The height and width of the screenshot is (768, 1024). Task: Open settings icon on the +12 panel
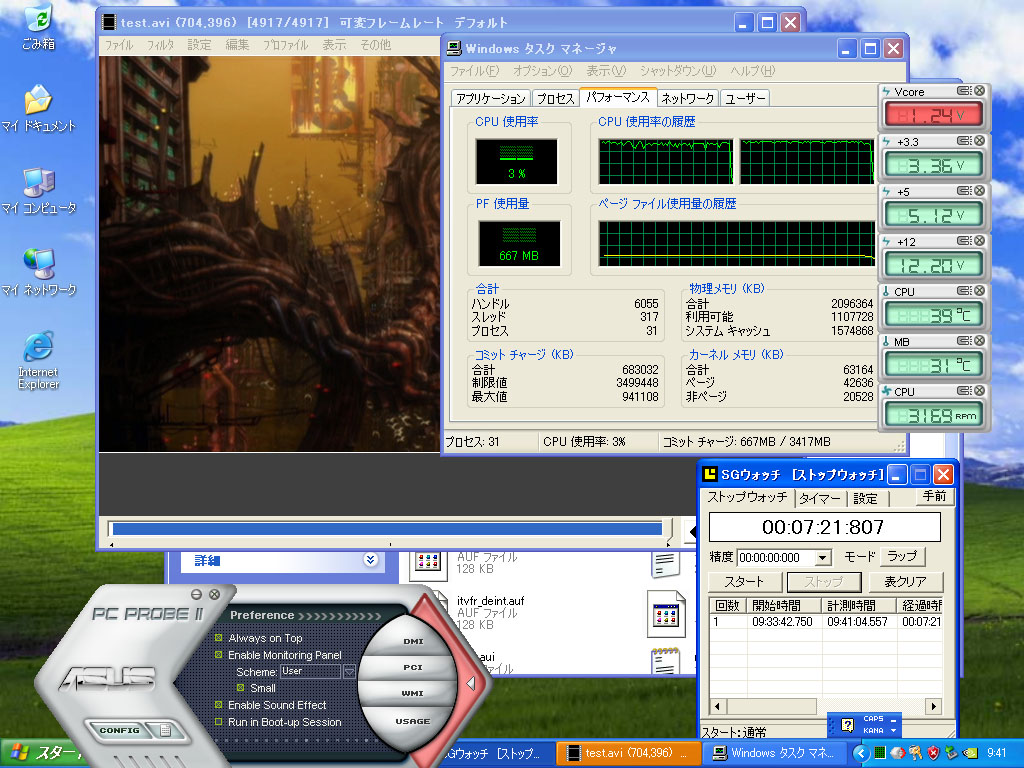click(x=965, y=240)
